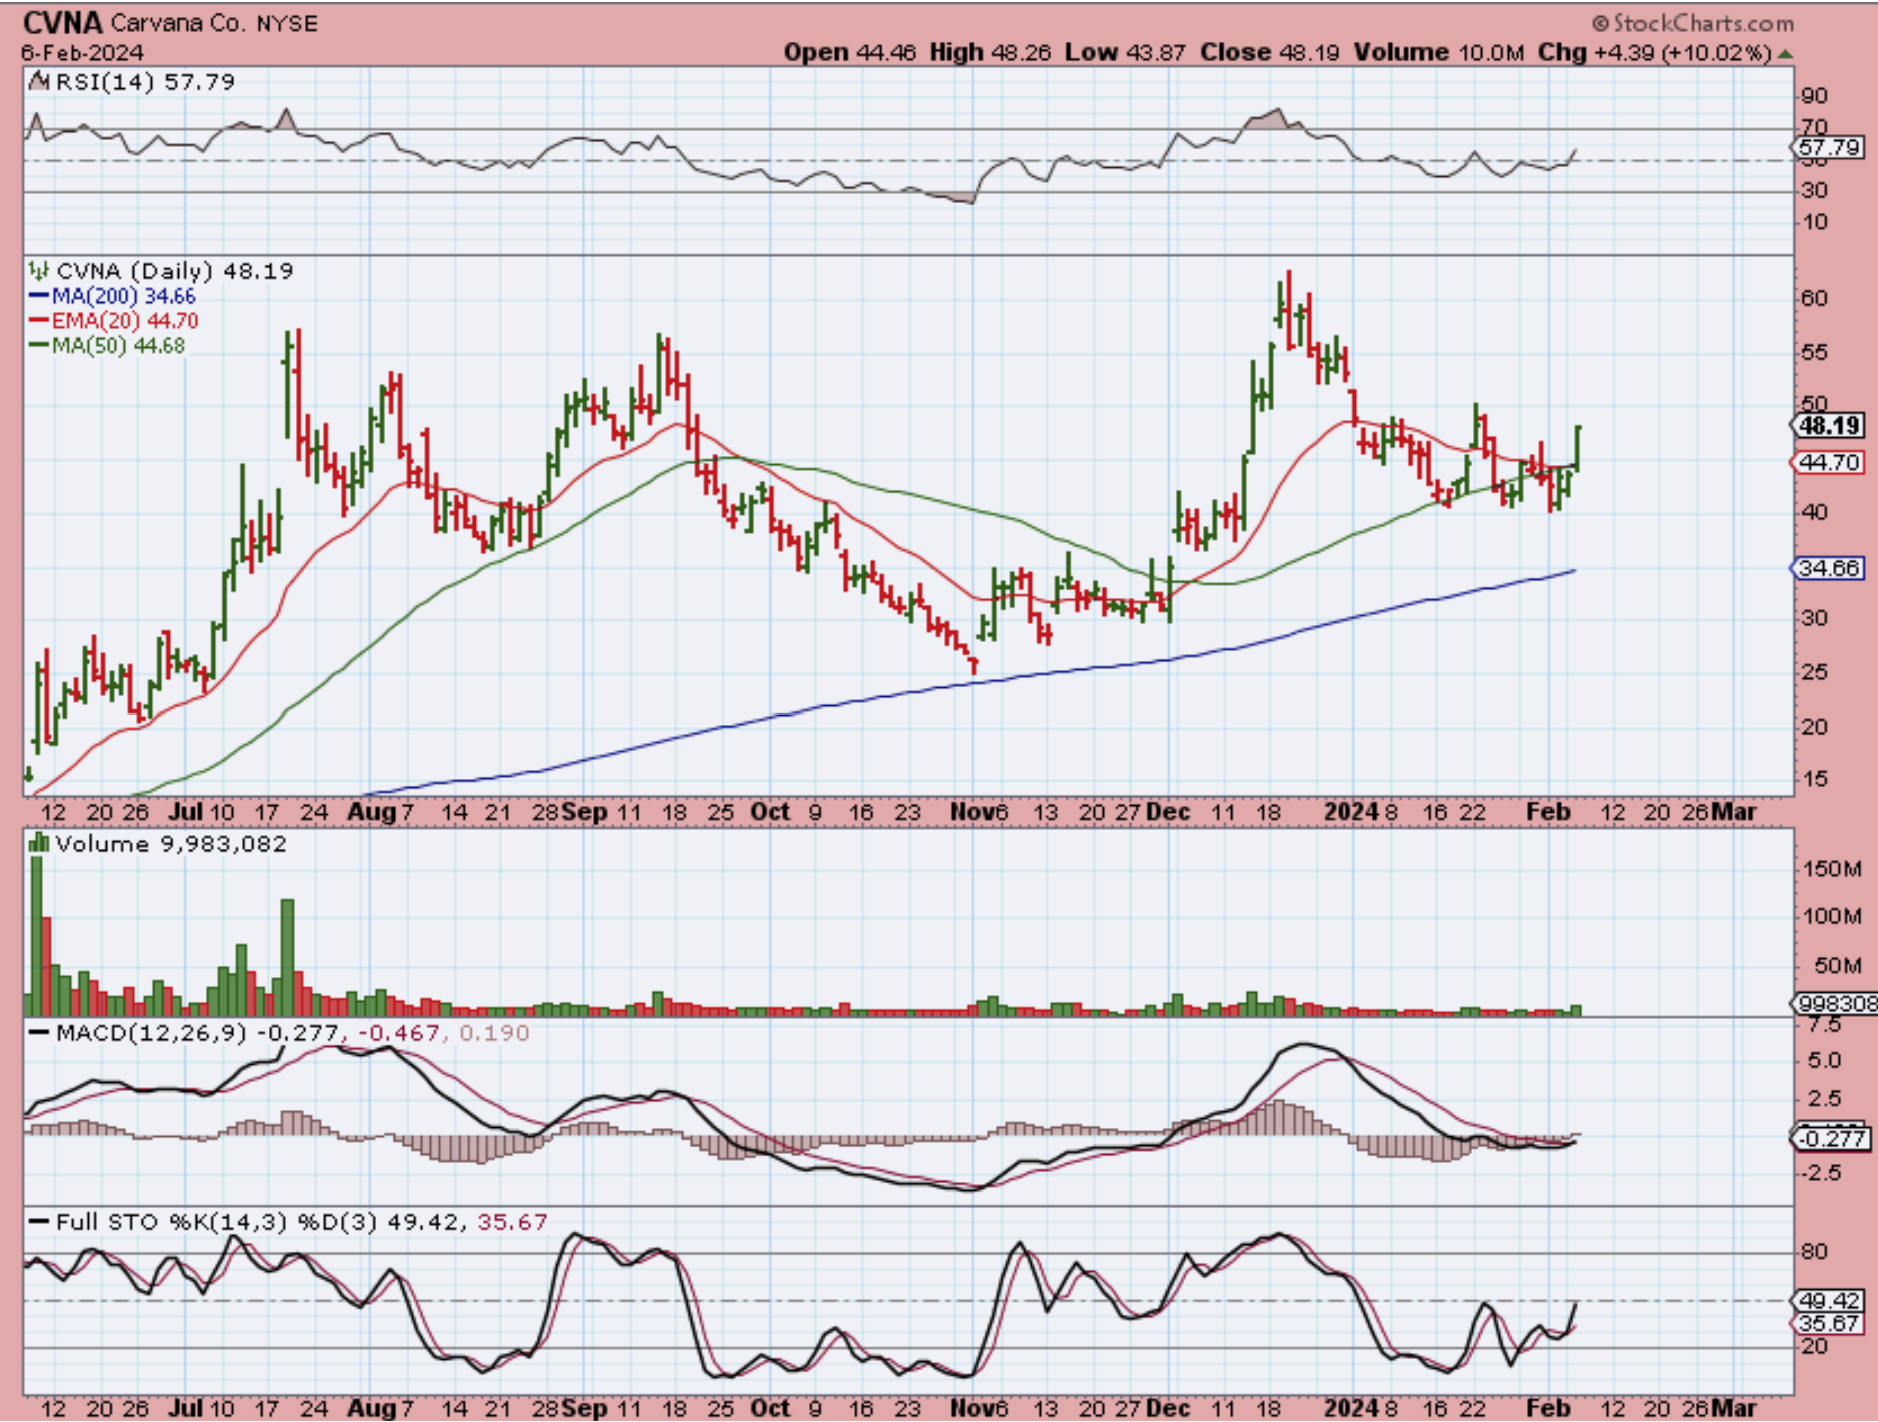
Task: Click the 57.79 RSI value tag
Action: (x=1829, y=148)
